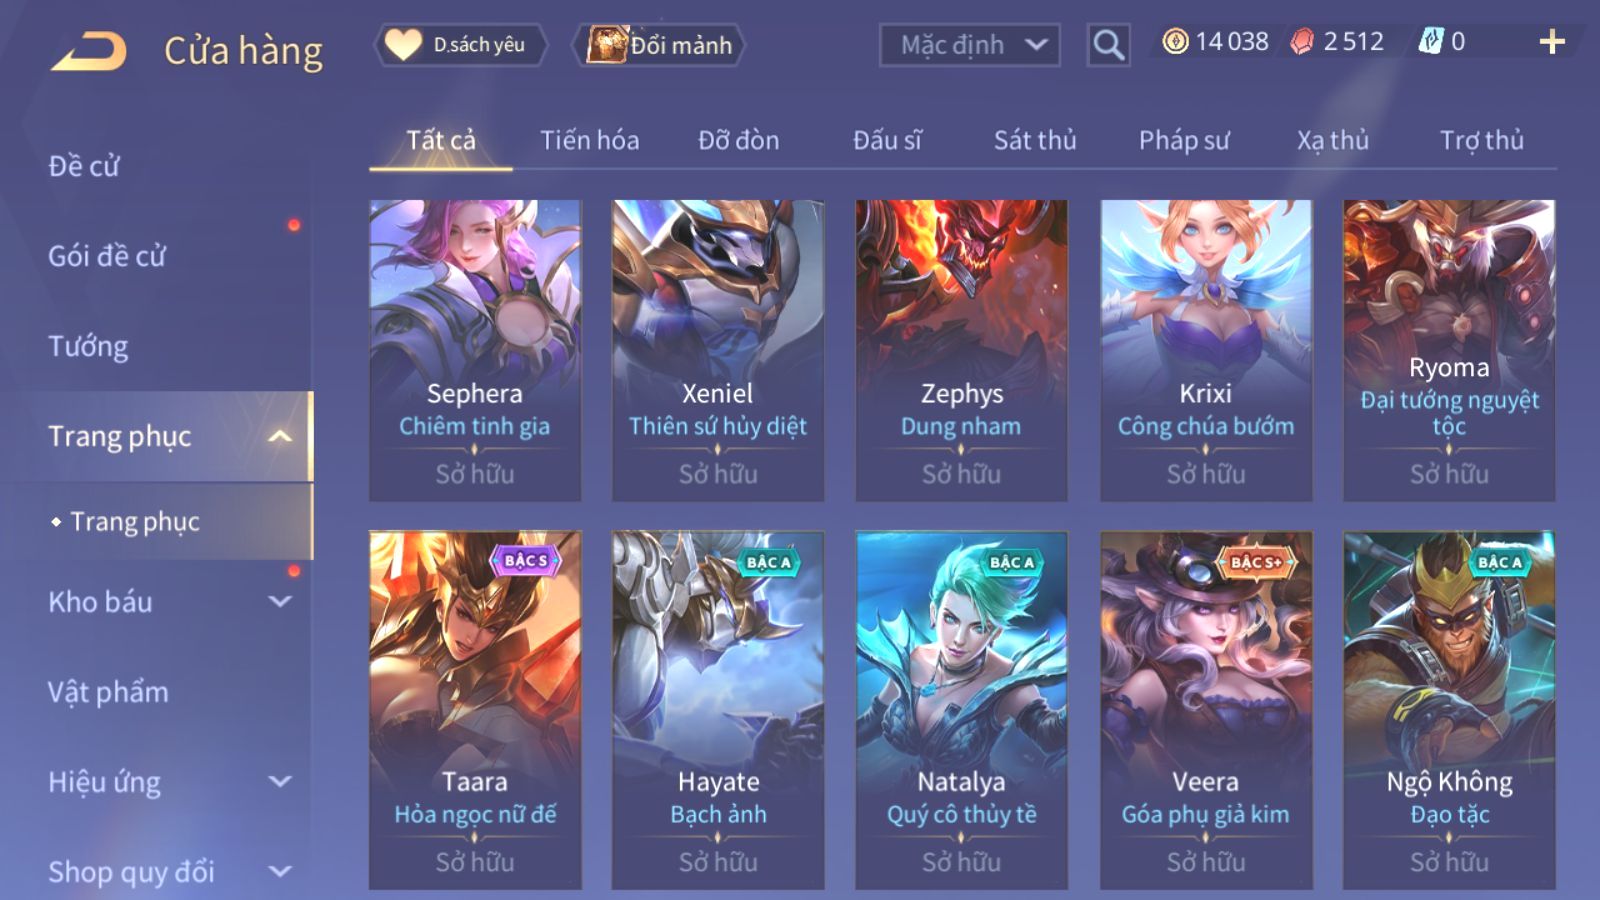The width and height of the screenshot is (1600, 900).
Task: Expand the Kho báu sidebar section
Action: (280, 602)
